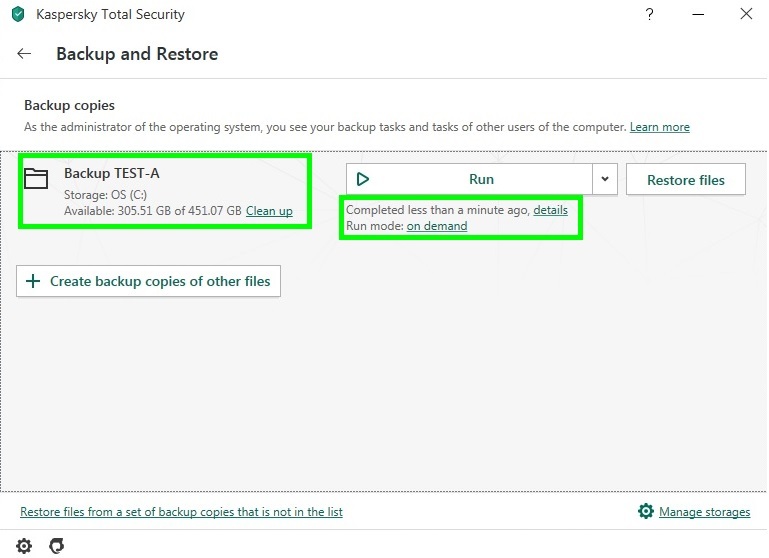Open the Learn more link

[x=659, y=127]
